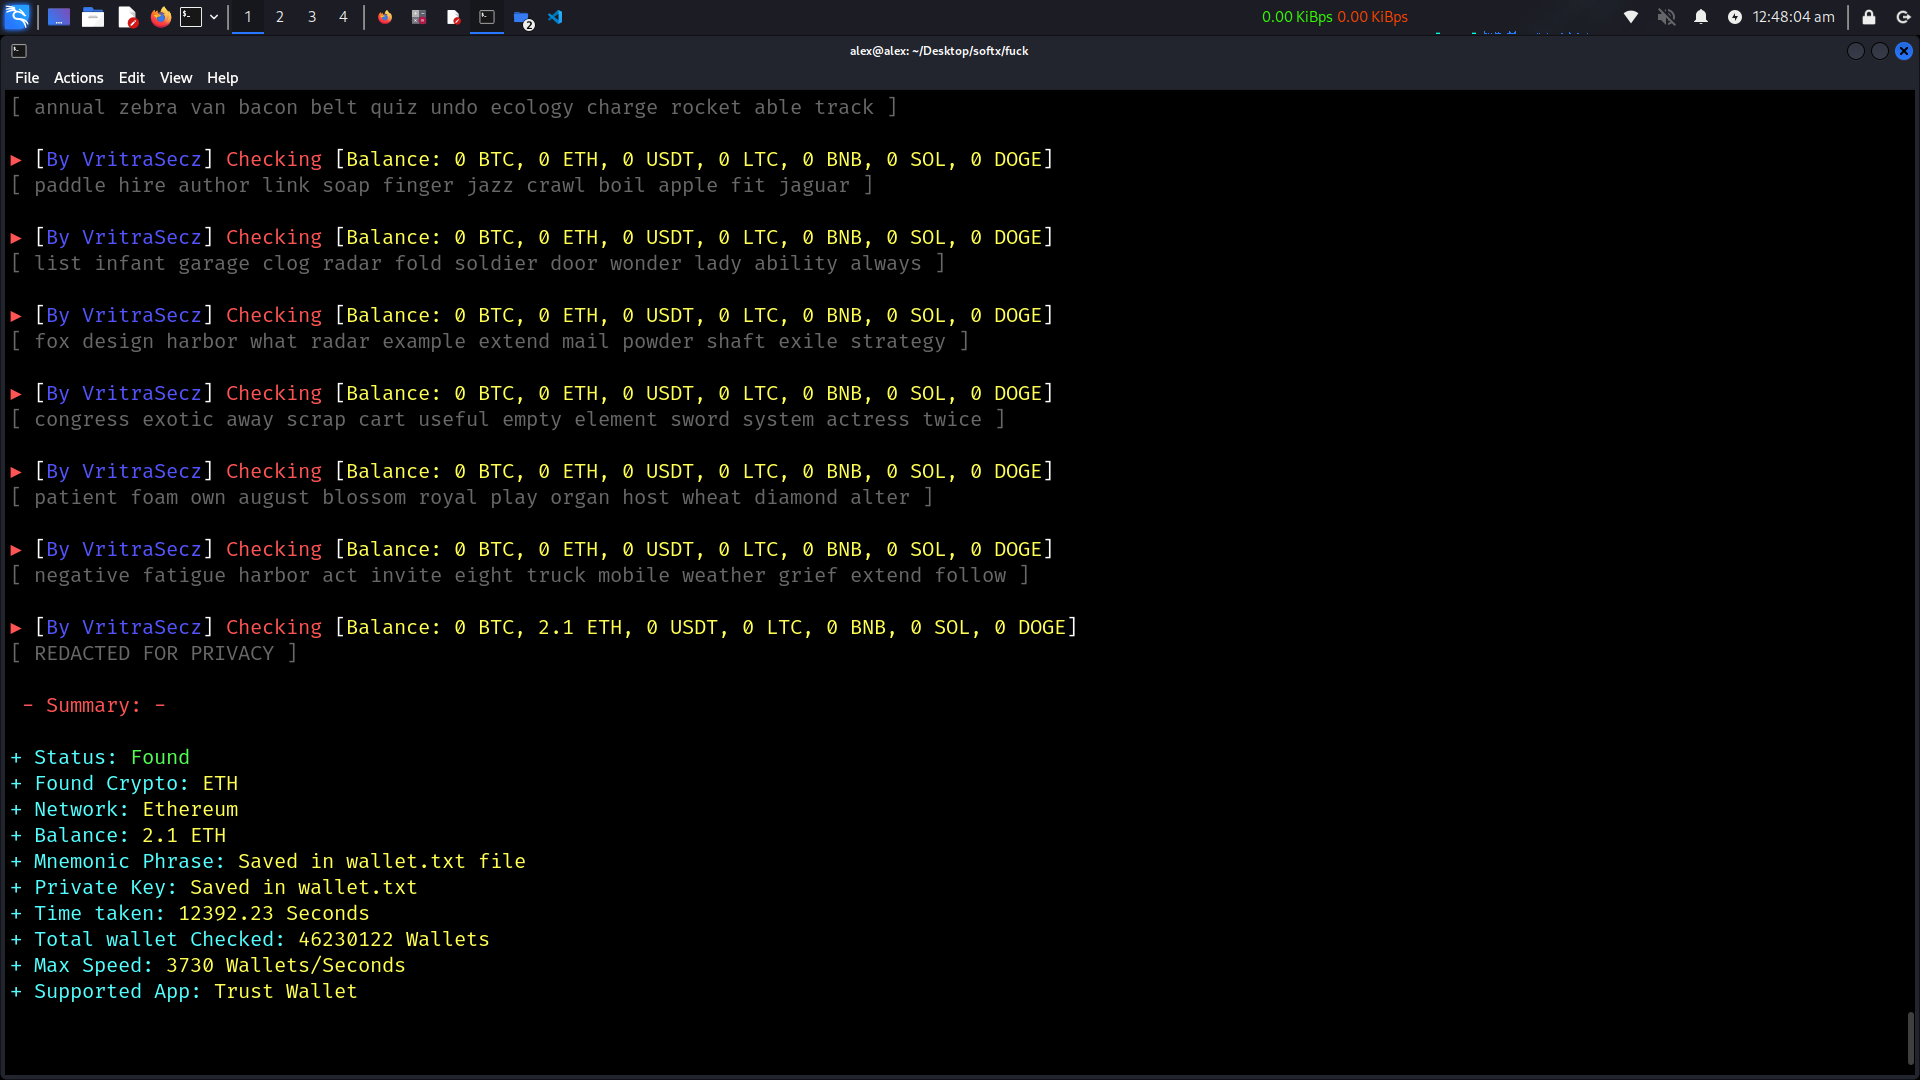Open the grouped file manager windows button
Viewport: 1920px width, 1080px height.
point(522,17)
